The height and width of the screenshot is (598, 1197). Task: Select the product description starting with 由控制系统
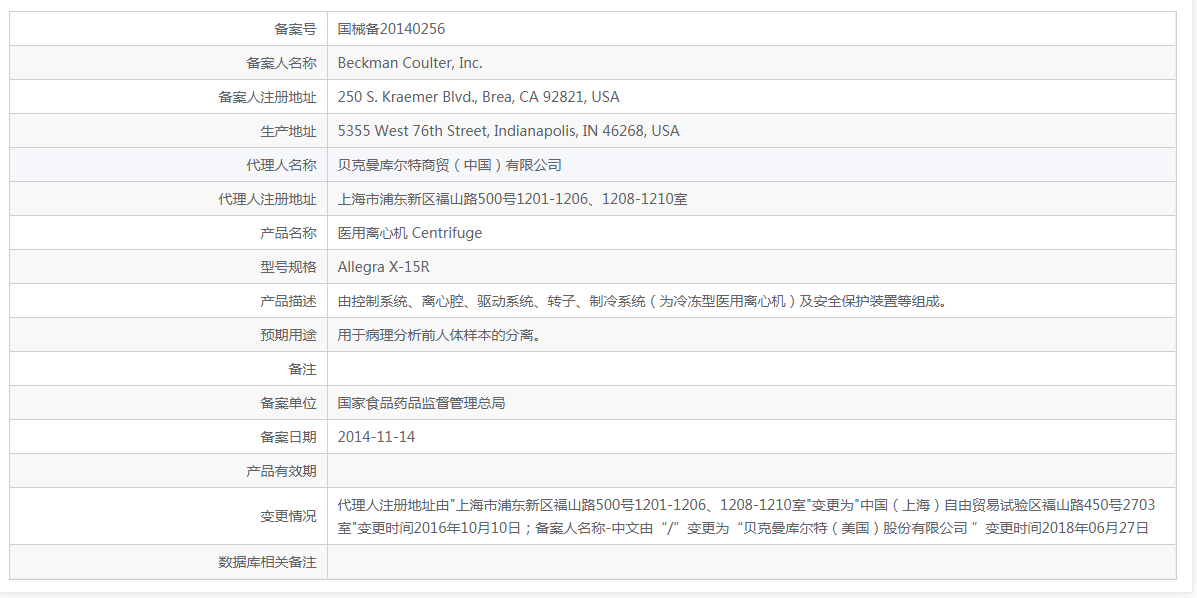[x=645, y=301]
